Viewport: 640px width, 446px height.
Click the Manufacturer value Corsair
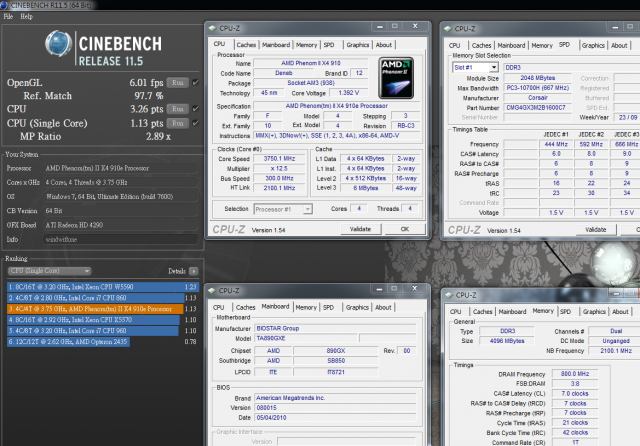point(538,98)
